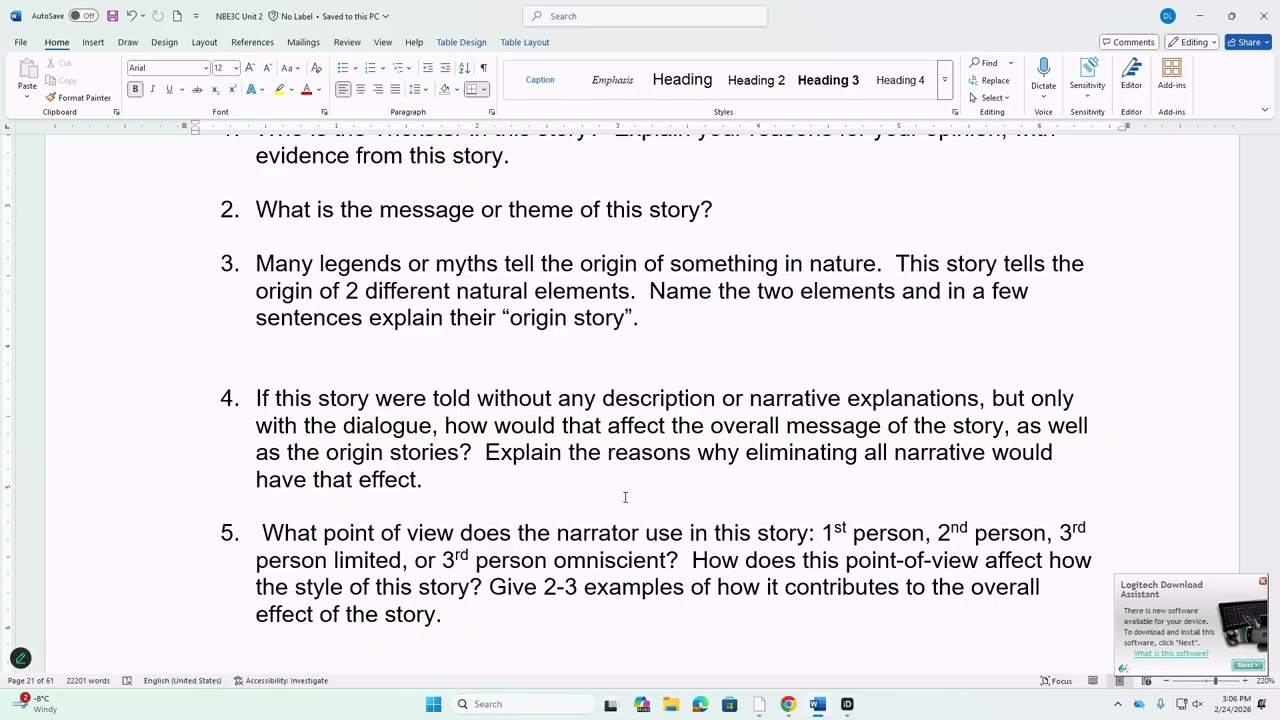Justify the paragraph text
Image resolution: width=1280 pixels, height=720 pixels.
click(x=395, y=90)
